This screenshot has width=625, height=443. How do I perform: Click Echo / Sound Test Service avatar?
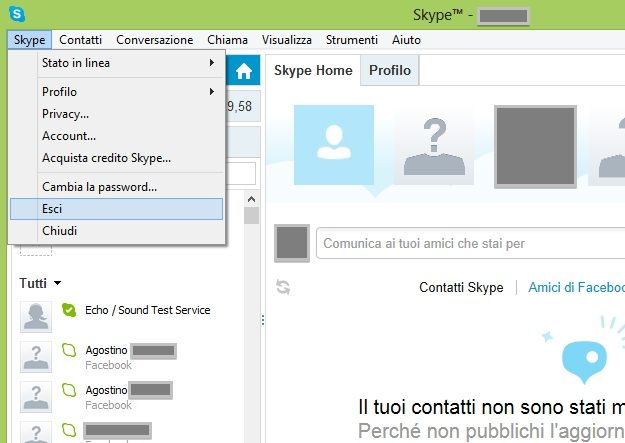[x=36, y=317]
